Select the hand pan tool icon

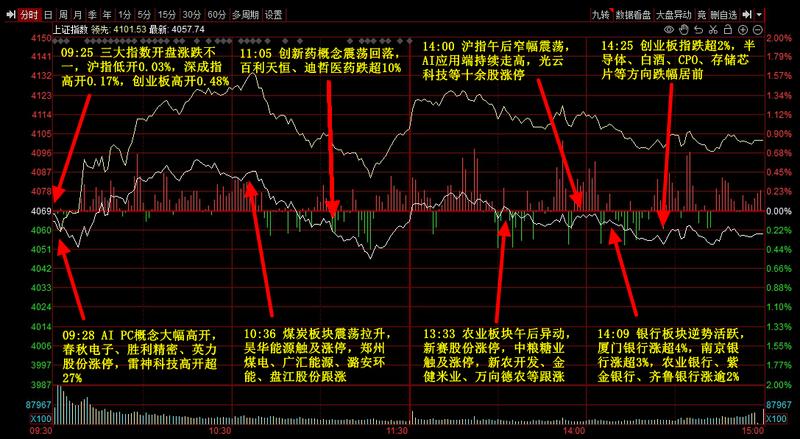pos(684,30)
